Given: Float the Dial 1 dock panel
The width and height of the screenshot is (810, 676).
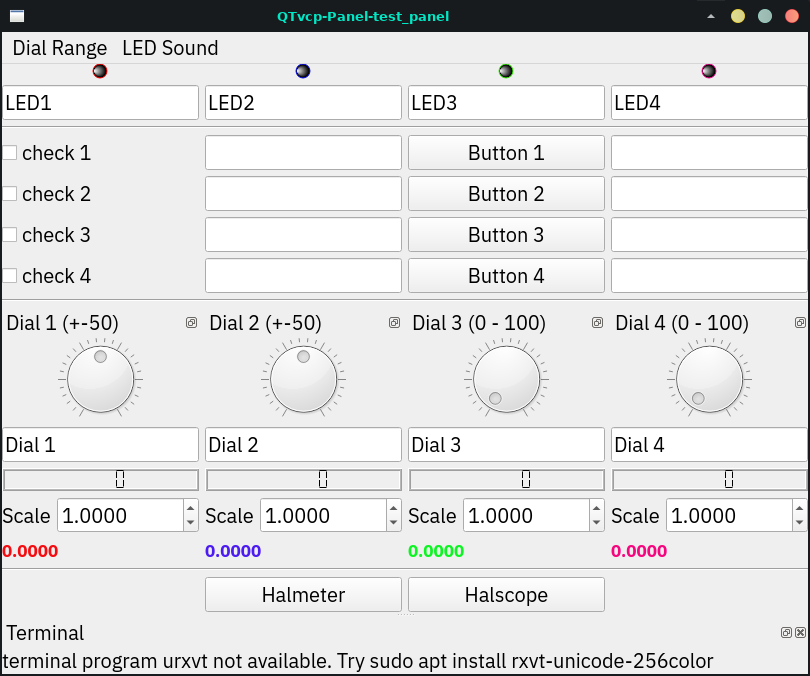Looking at the screenshot, I should point(191,323).
